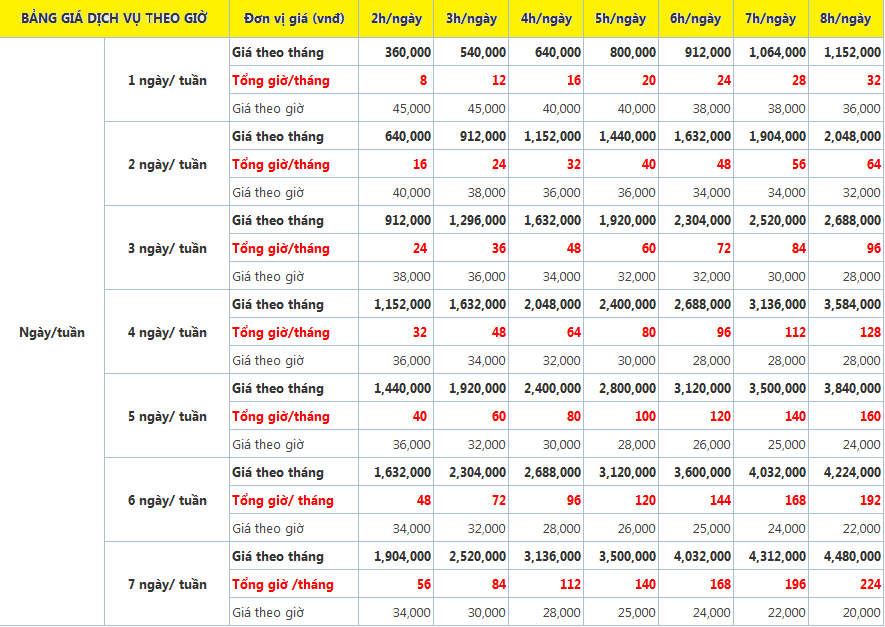Select the red total hours value 196

click(794, 584)
